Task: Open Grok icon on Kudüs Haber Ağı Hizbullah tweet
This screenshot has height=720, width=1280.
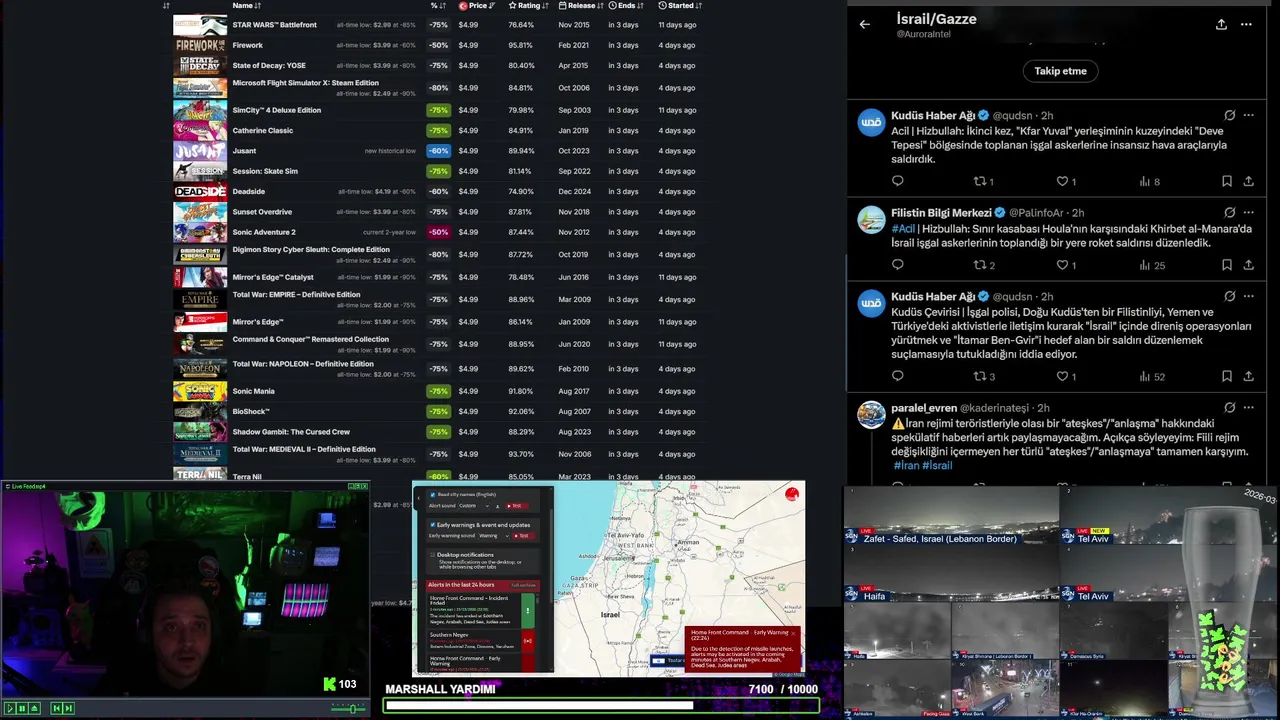Action: coord(1229,115)
